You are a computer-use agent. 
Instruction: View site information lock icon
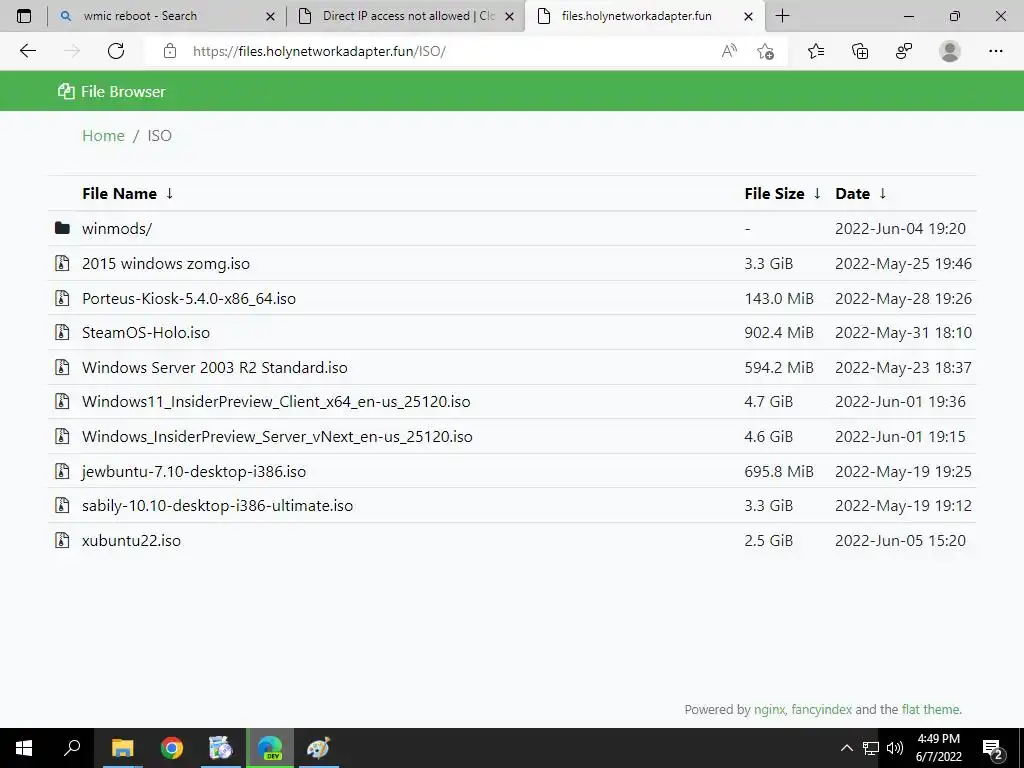170,51
